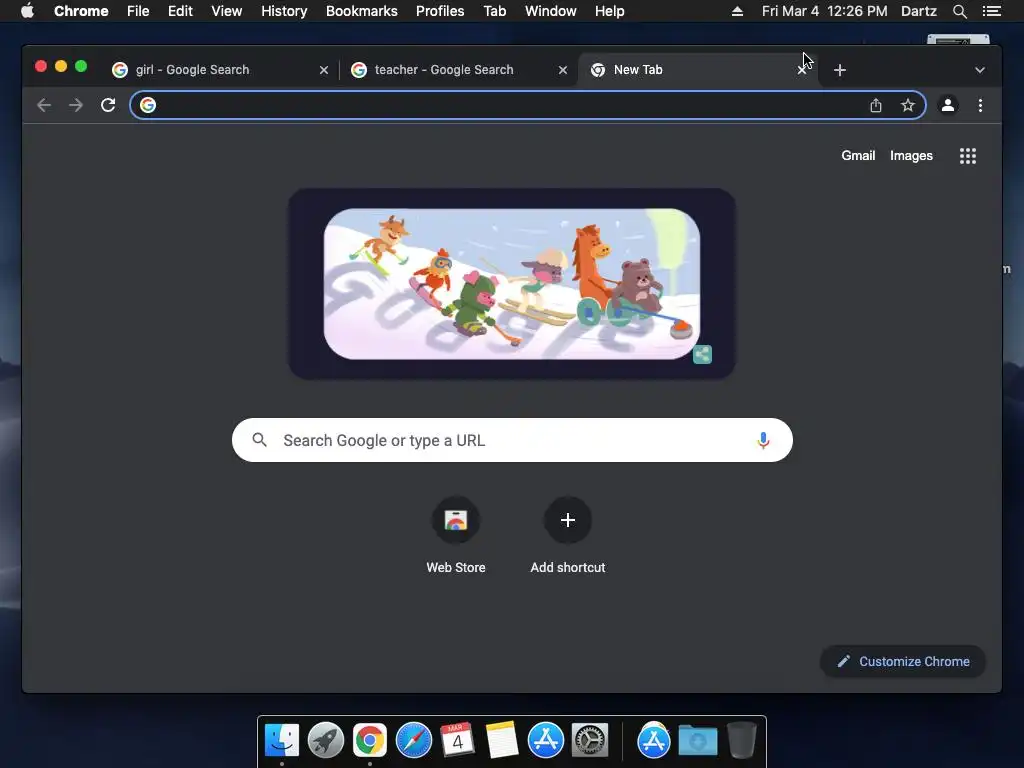Click the Dartz user name in menu bar
Viewport: 1024px width, 768px height.
(919, 11)
